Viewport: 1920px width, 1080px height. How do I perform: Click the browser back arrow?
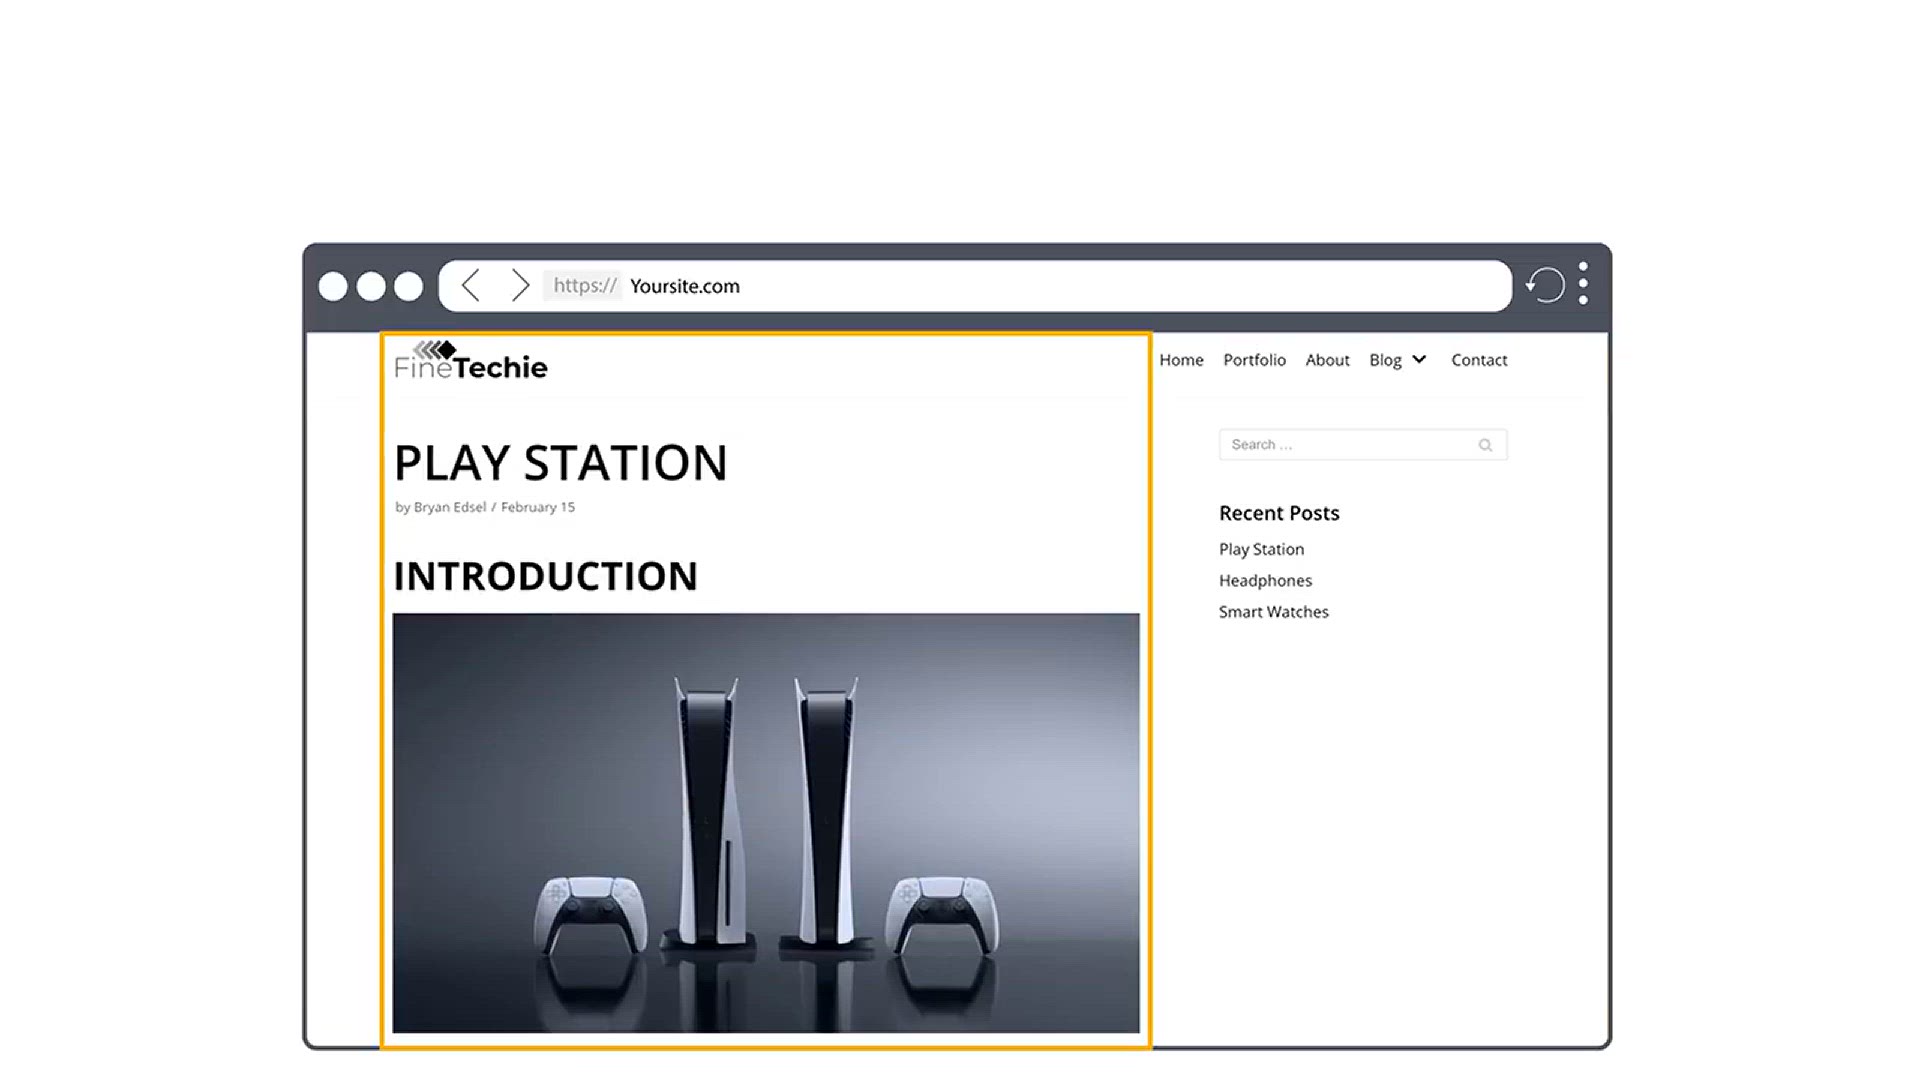[x=470, y=285]
